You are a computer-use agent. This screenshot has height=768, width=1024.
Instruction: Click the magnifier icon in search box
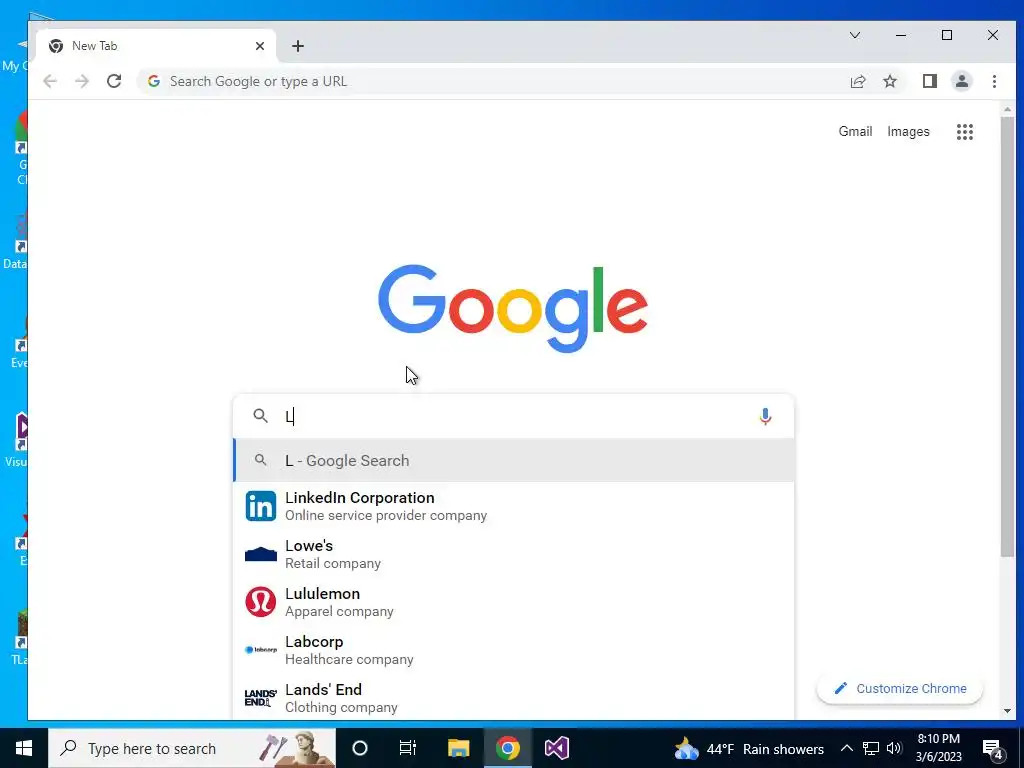point(261,416)
